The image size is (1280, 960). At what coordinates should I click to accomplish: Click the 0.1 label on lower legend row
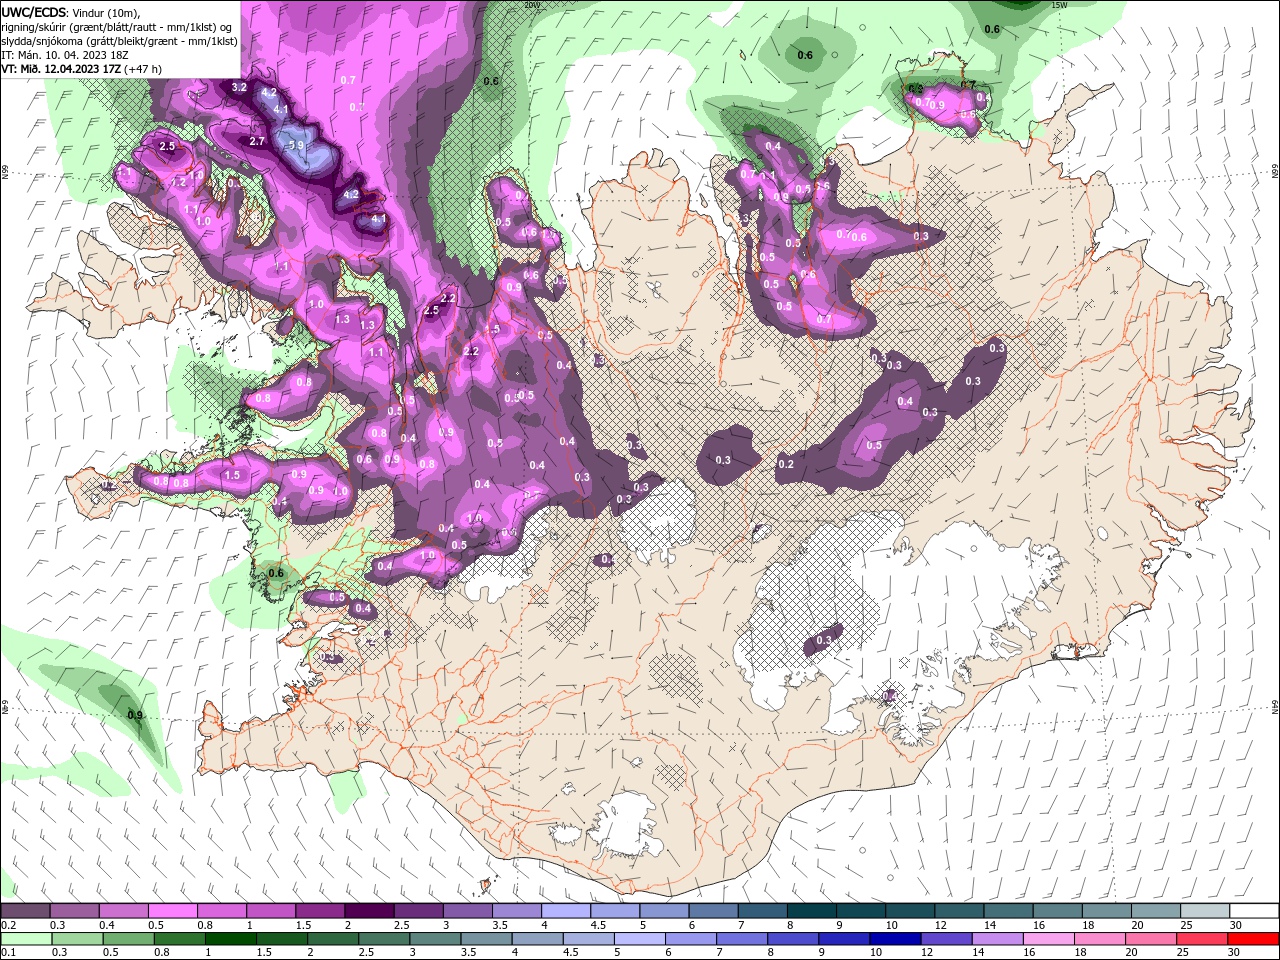pyautogui.click(x=9, y=953)
